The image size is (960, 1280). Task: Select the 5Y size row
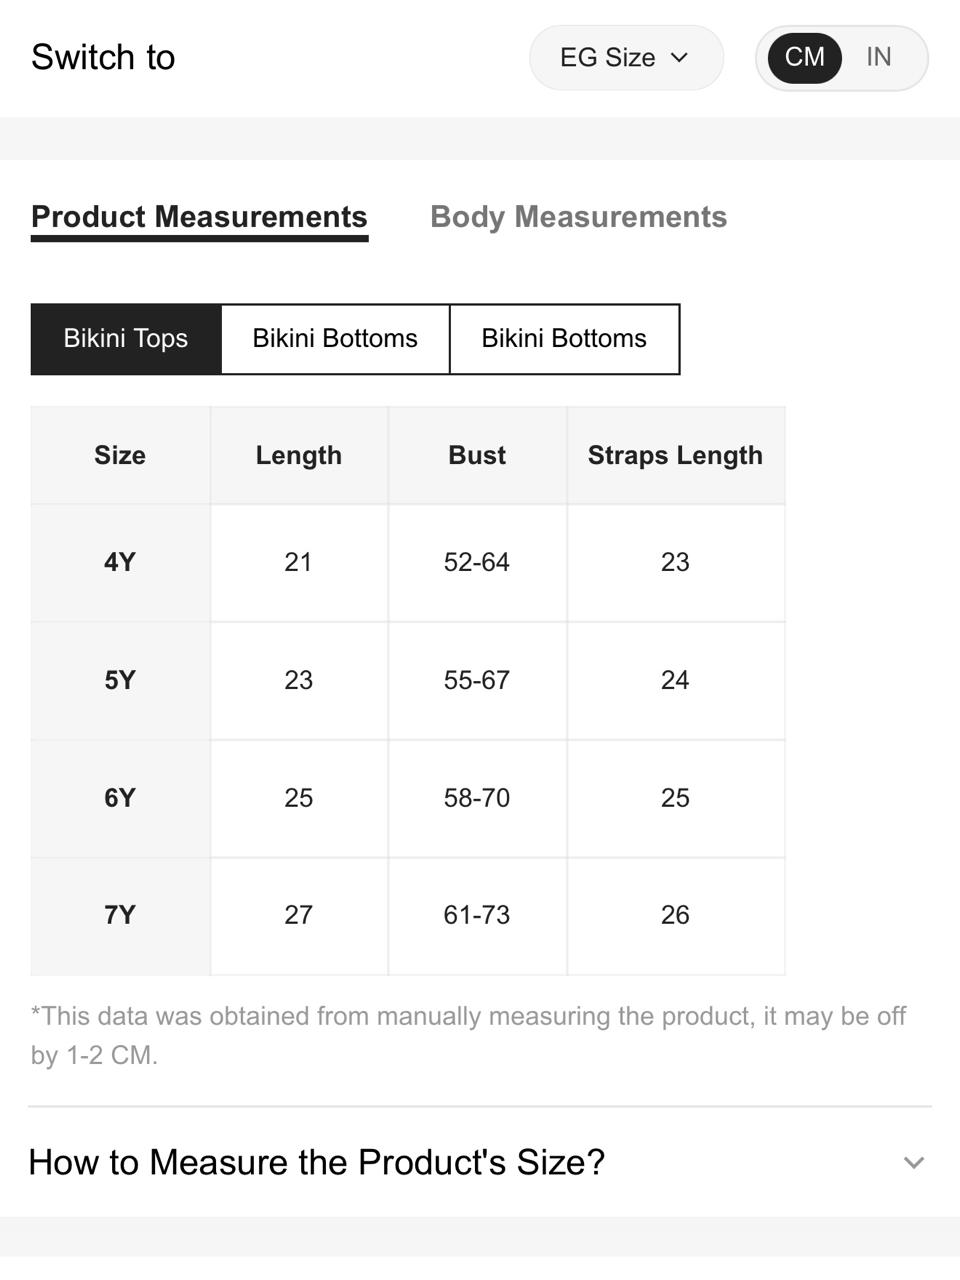click(408, 681)
